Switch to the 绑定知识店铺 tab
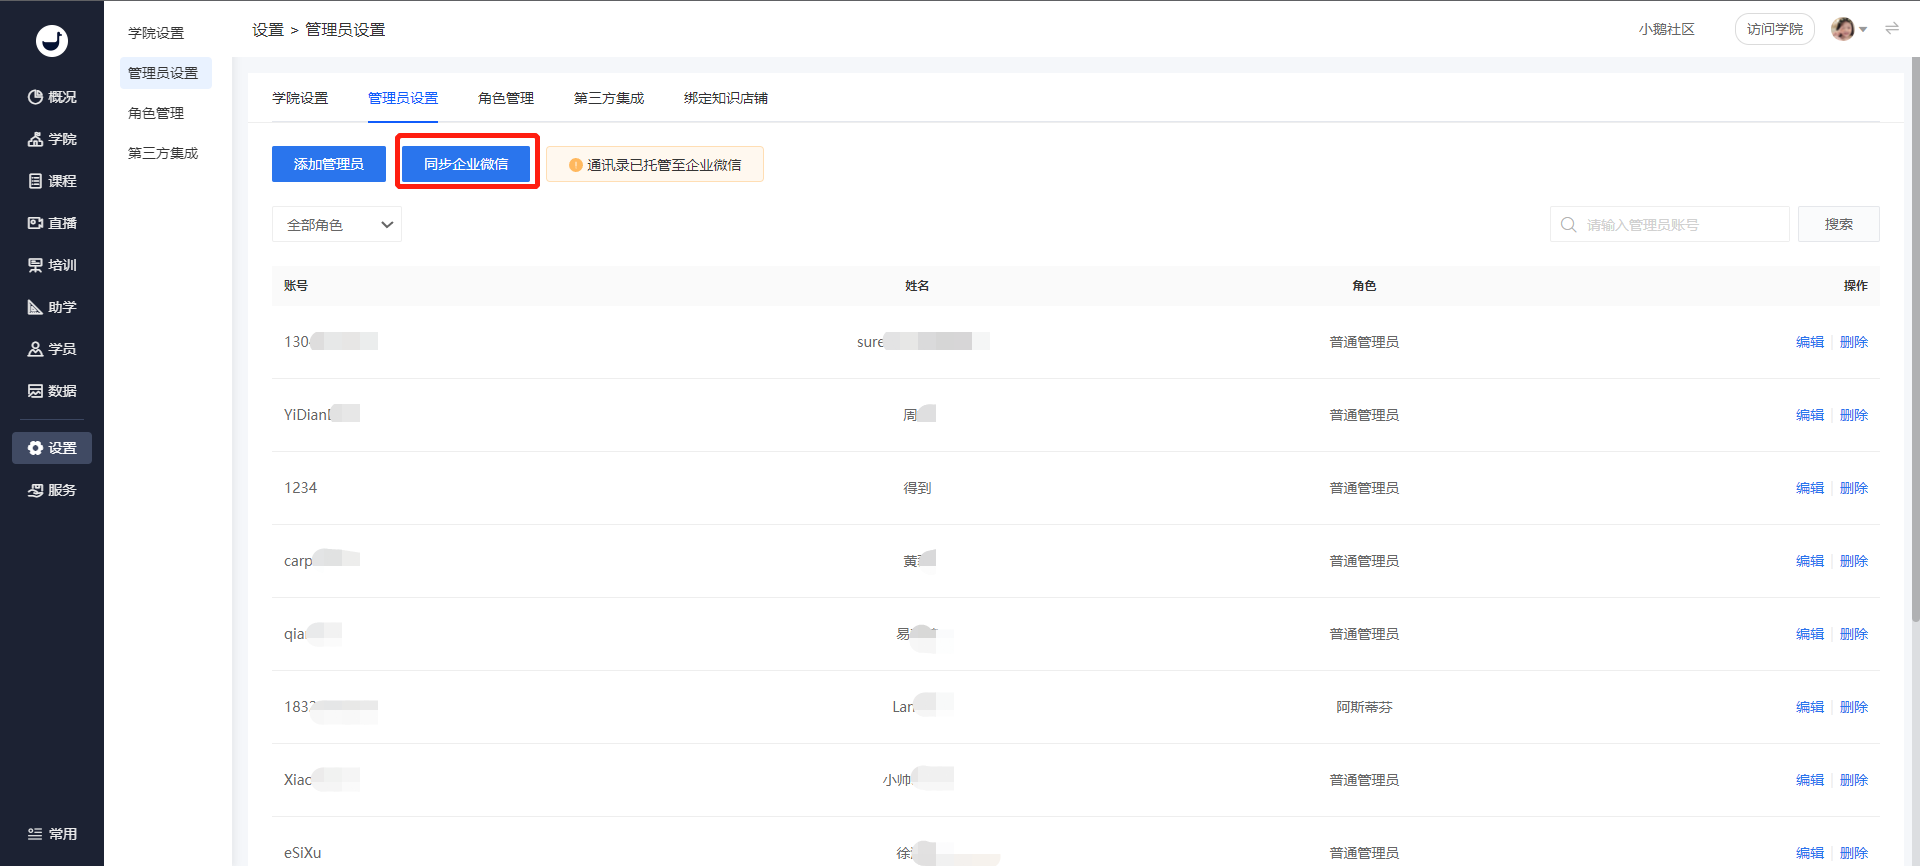 (x=726, y=98)
